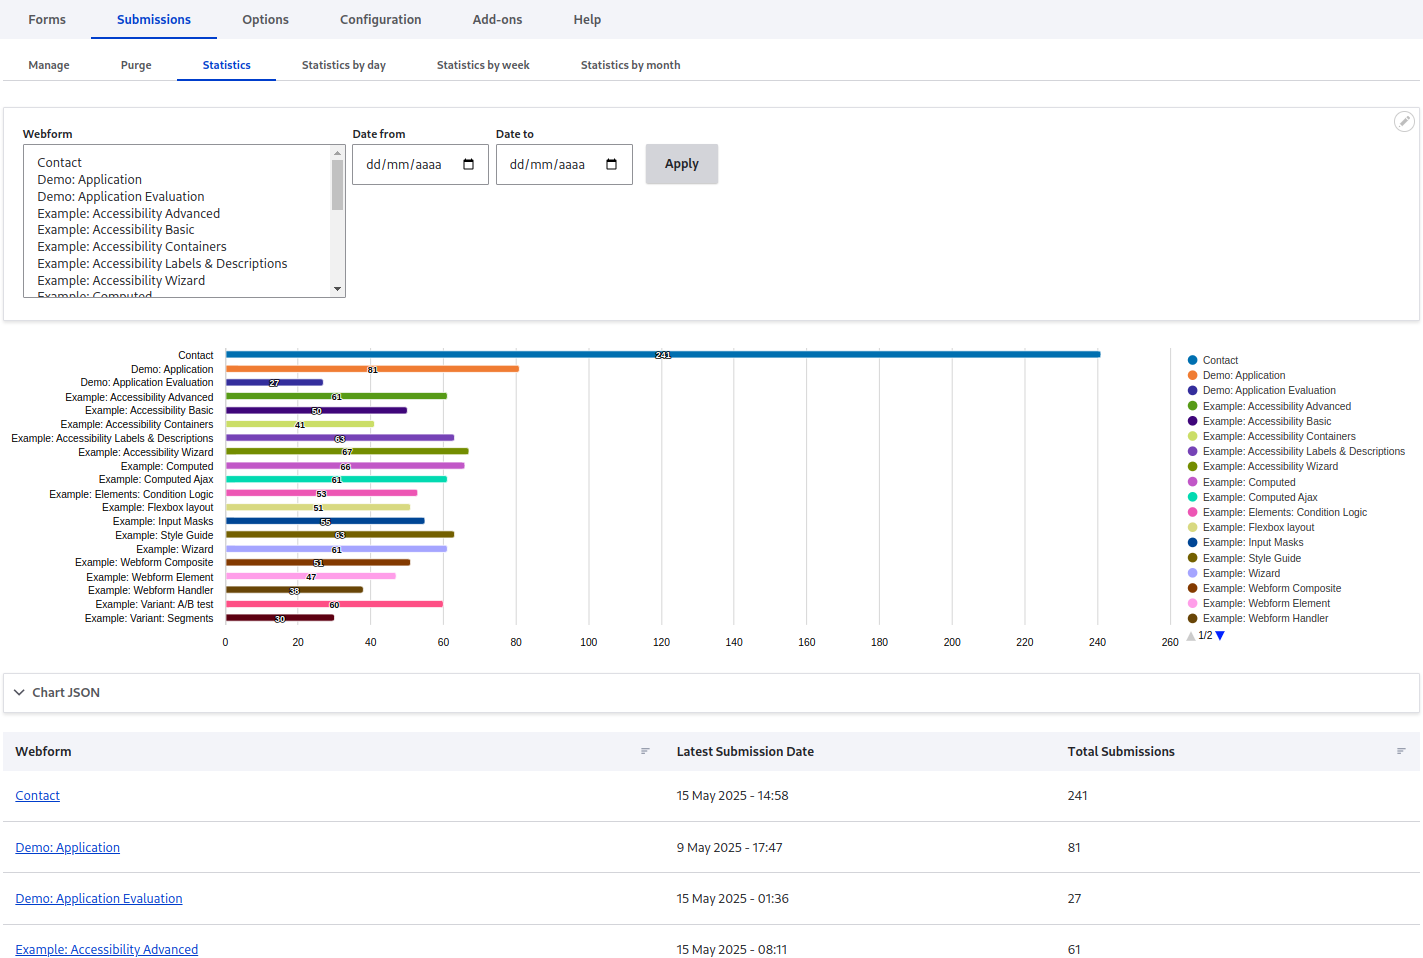Click the "9 May 2025 - 17:47" date cell

(x=729, y=847)
